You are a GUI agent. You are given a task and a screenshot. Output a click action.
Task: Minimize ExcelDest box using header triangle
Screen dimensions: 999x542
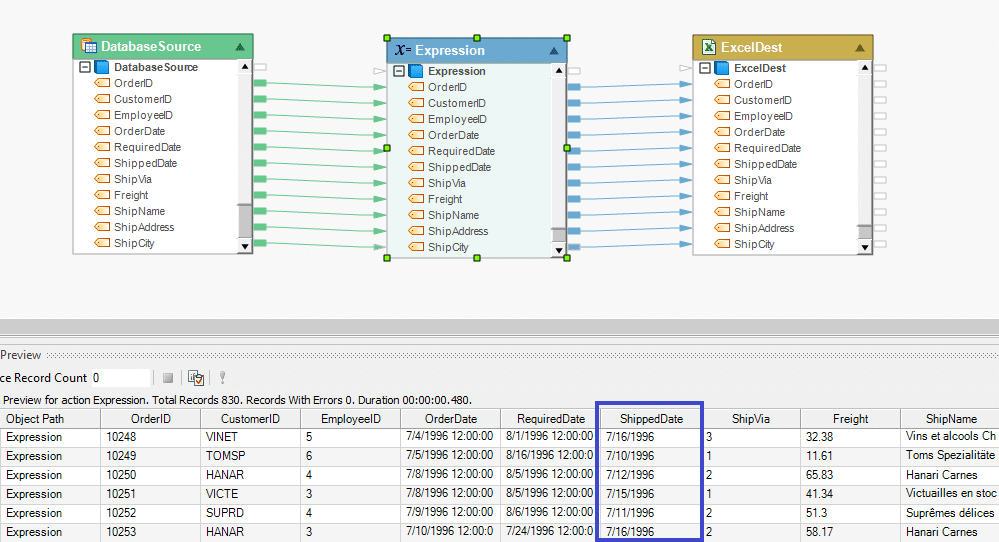tap(859, 47)
